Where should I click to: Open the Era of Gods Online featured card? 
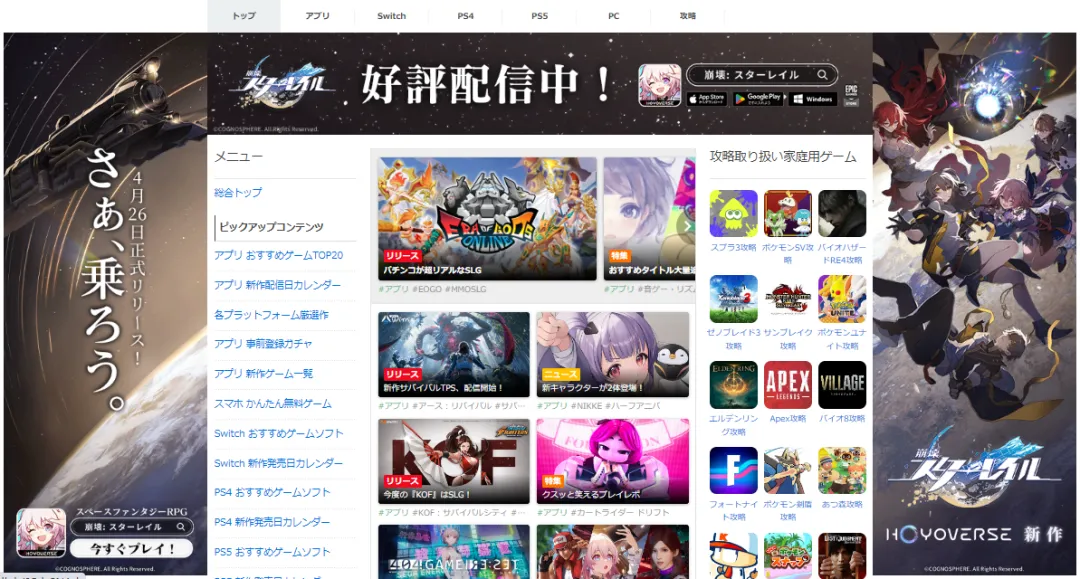[487, 218]
